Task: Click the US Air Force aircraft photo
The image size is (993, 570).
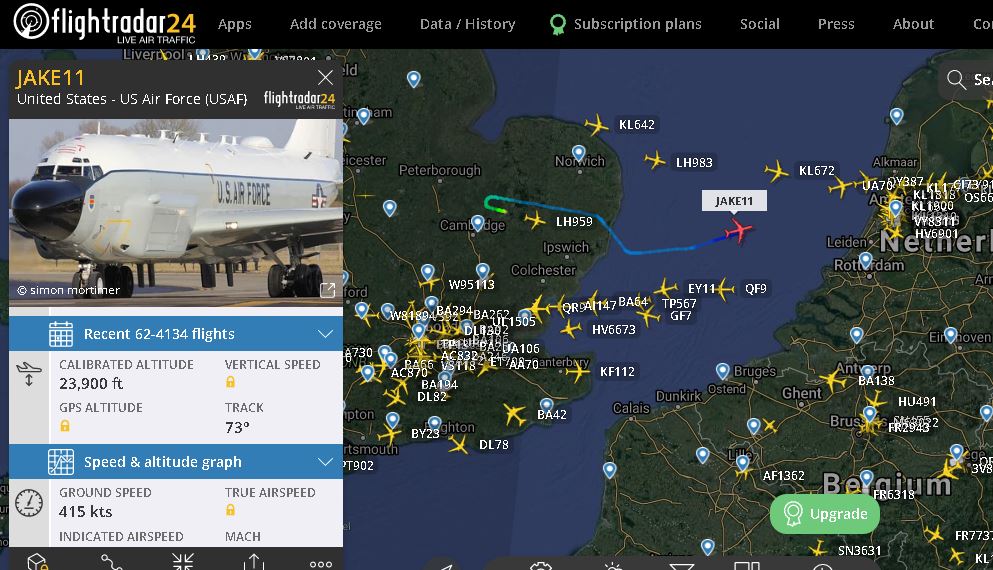Action: coord(176,212)
